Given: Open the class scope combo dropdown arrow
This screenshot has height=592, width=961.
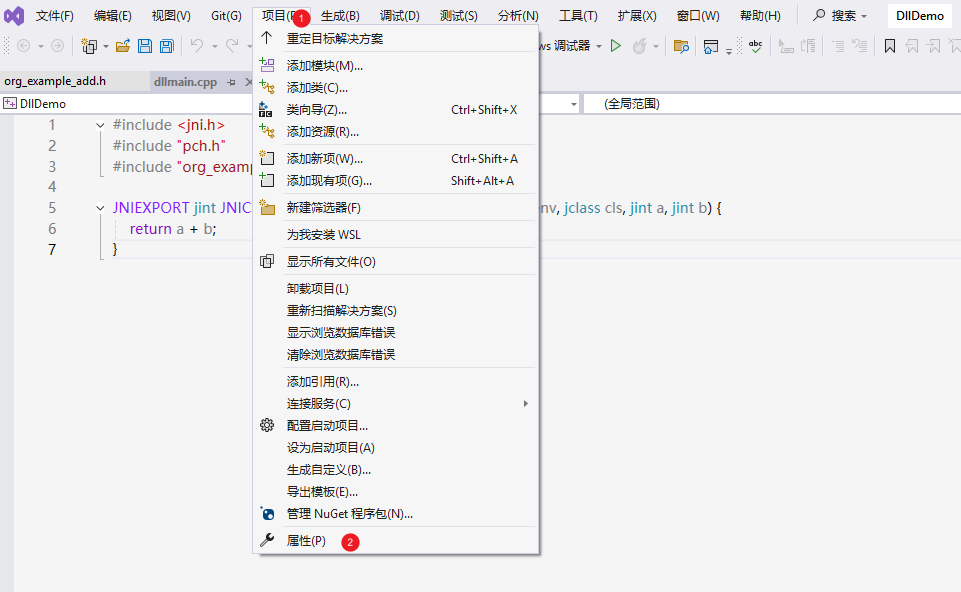Looking at the screenshot, I should [x=574, y=104].
